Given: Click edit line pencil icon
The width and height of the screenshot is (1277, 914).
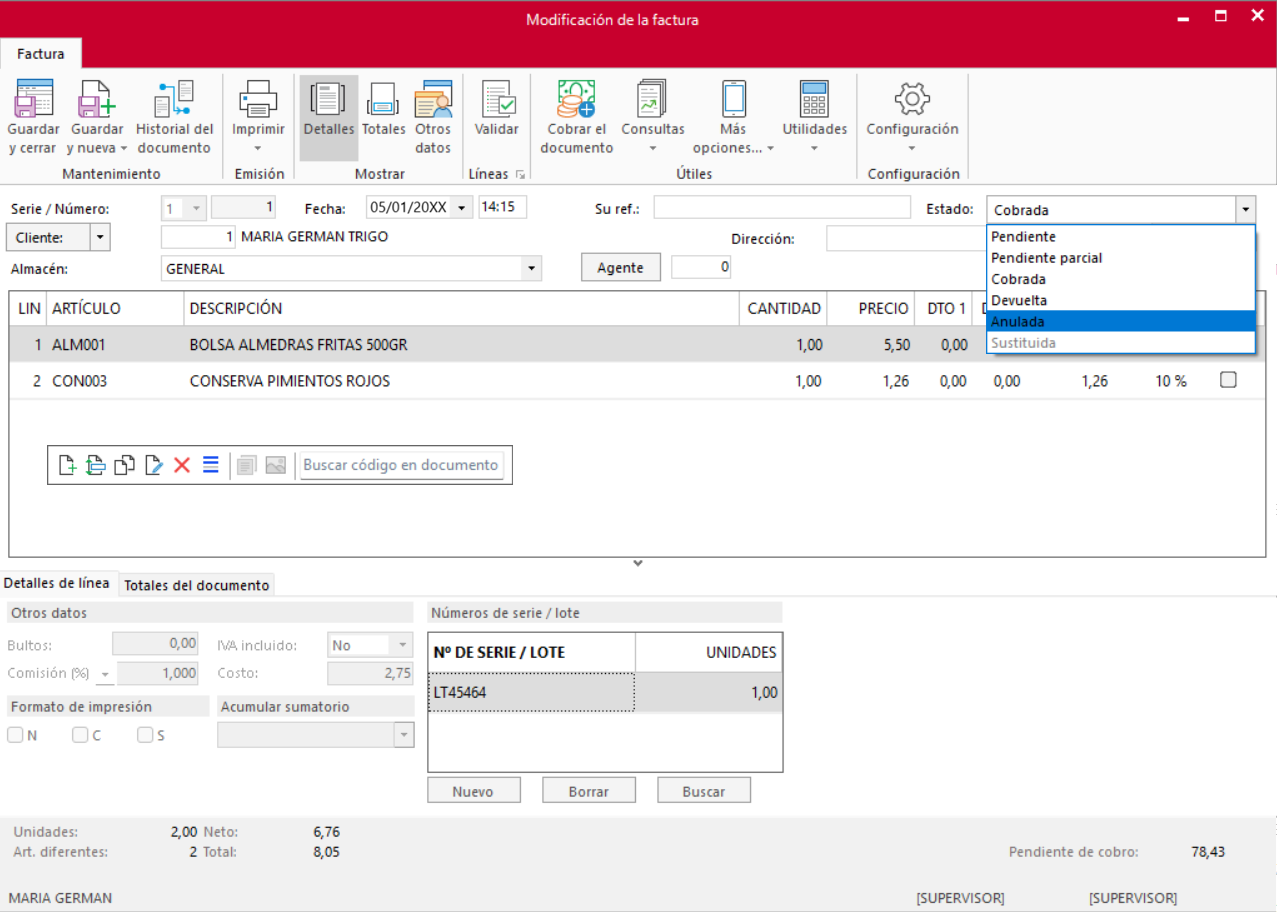Looking at the screenshot, I should 153,465.
